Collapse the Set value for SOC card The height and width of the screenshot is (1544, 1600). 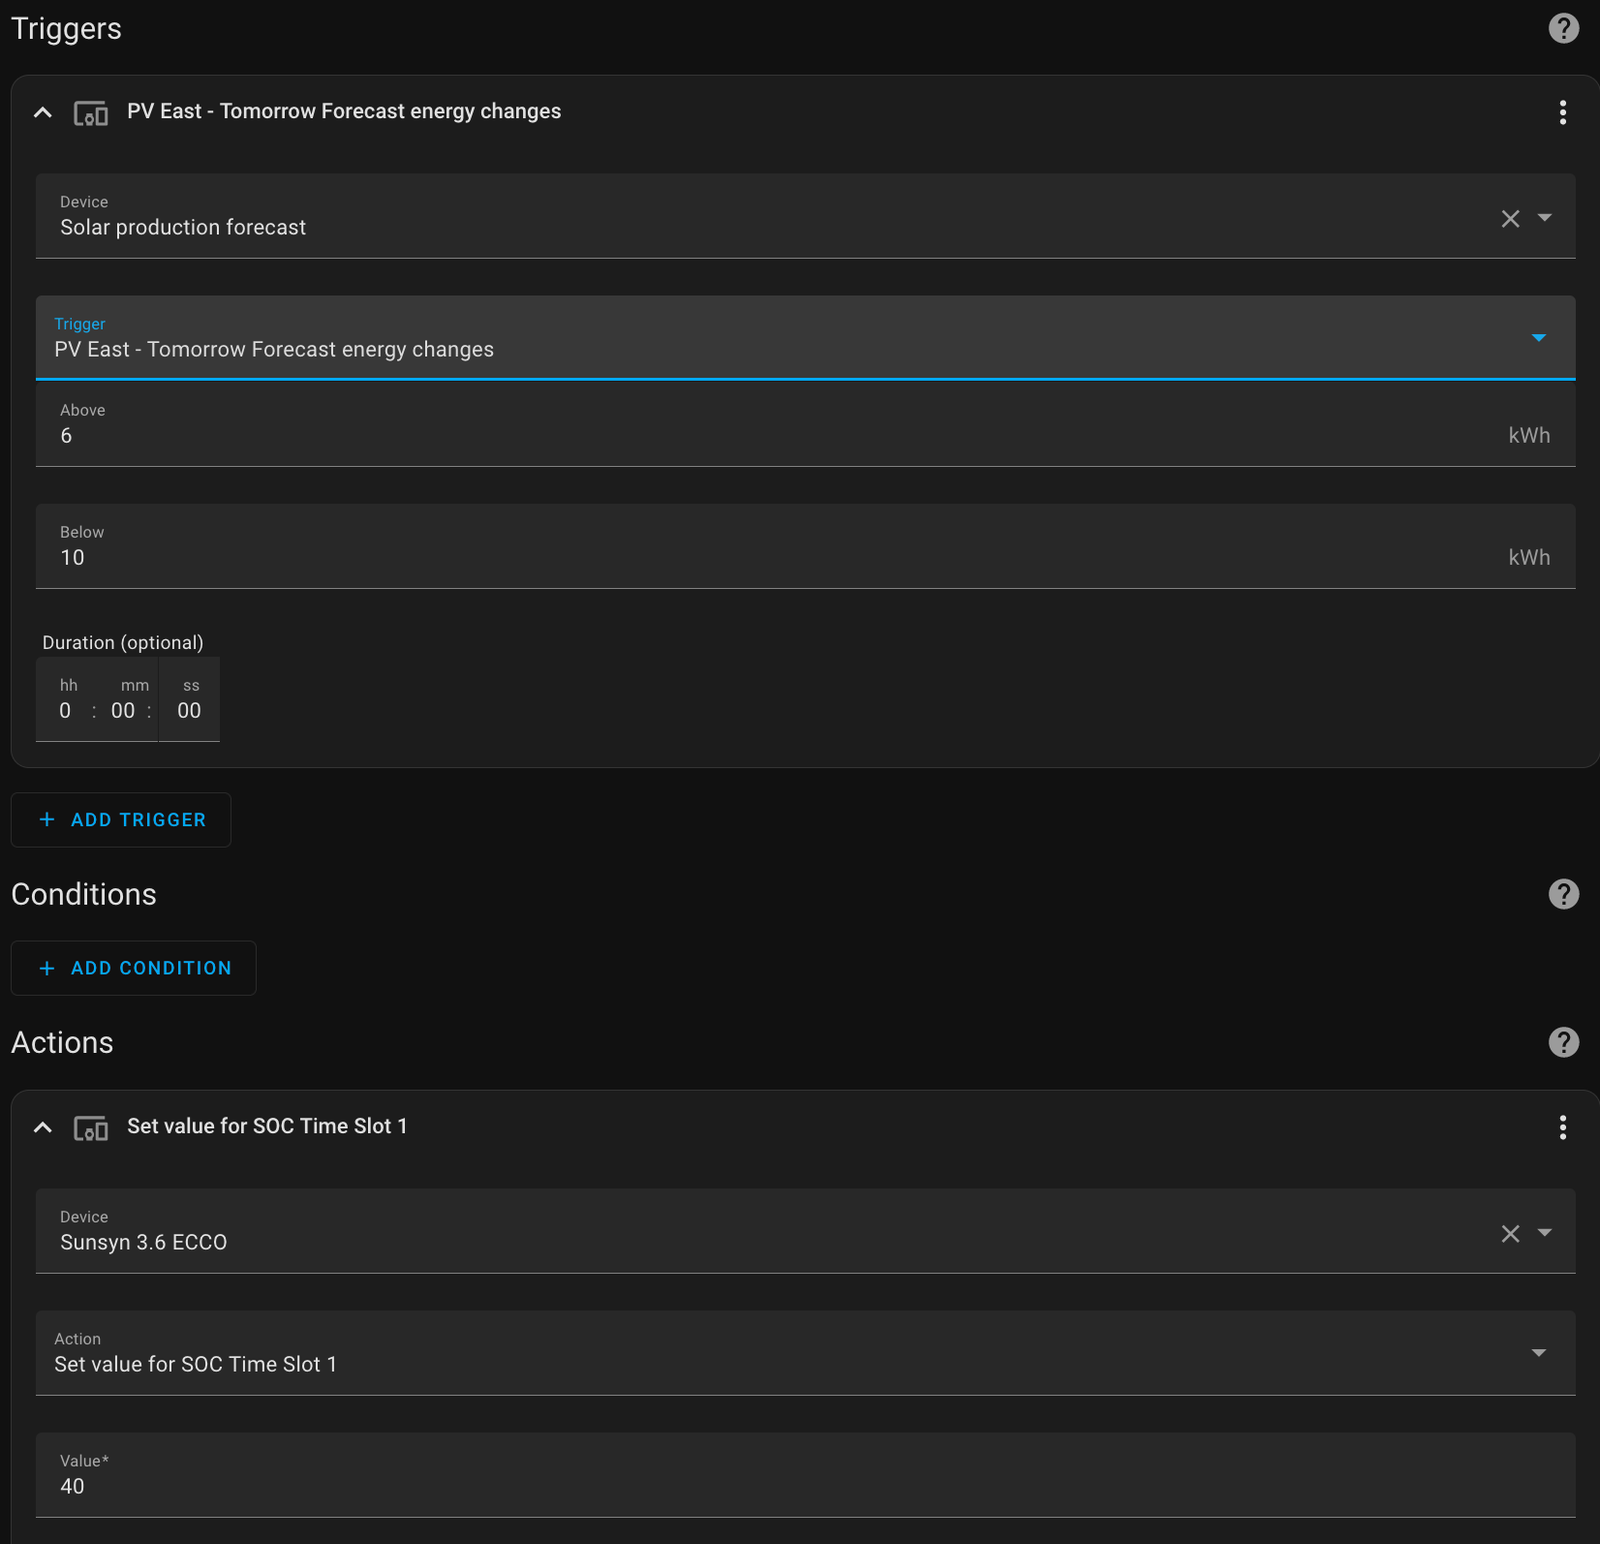42,1126
